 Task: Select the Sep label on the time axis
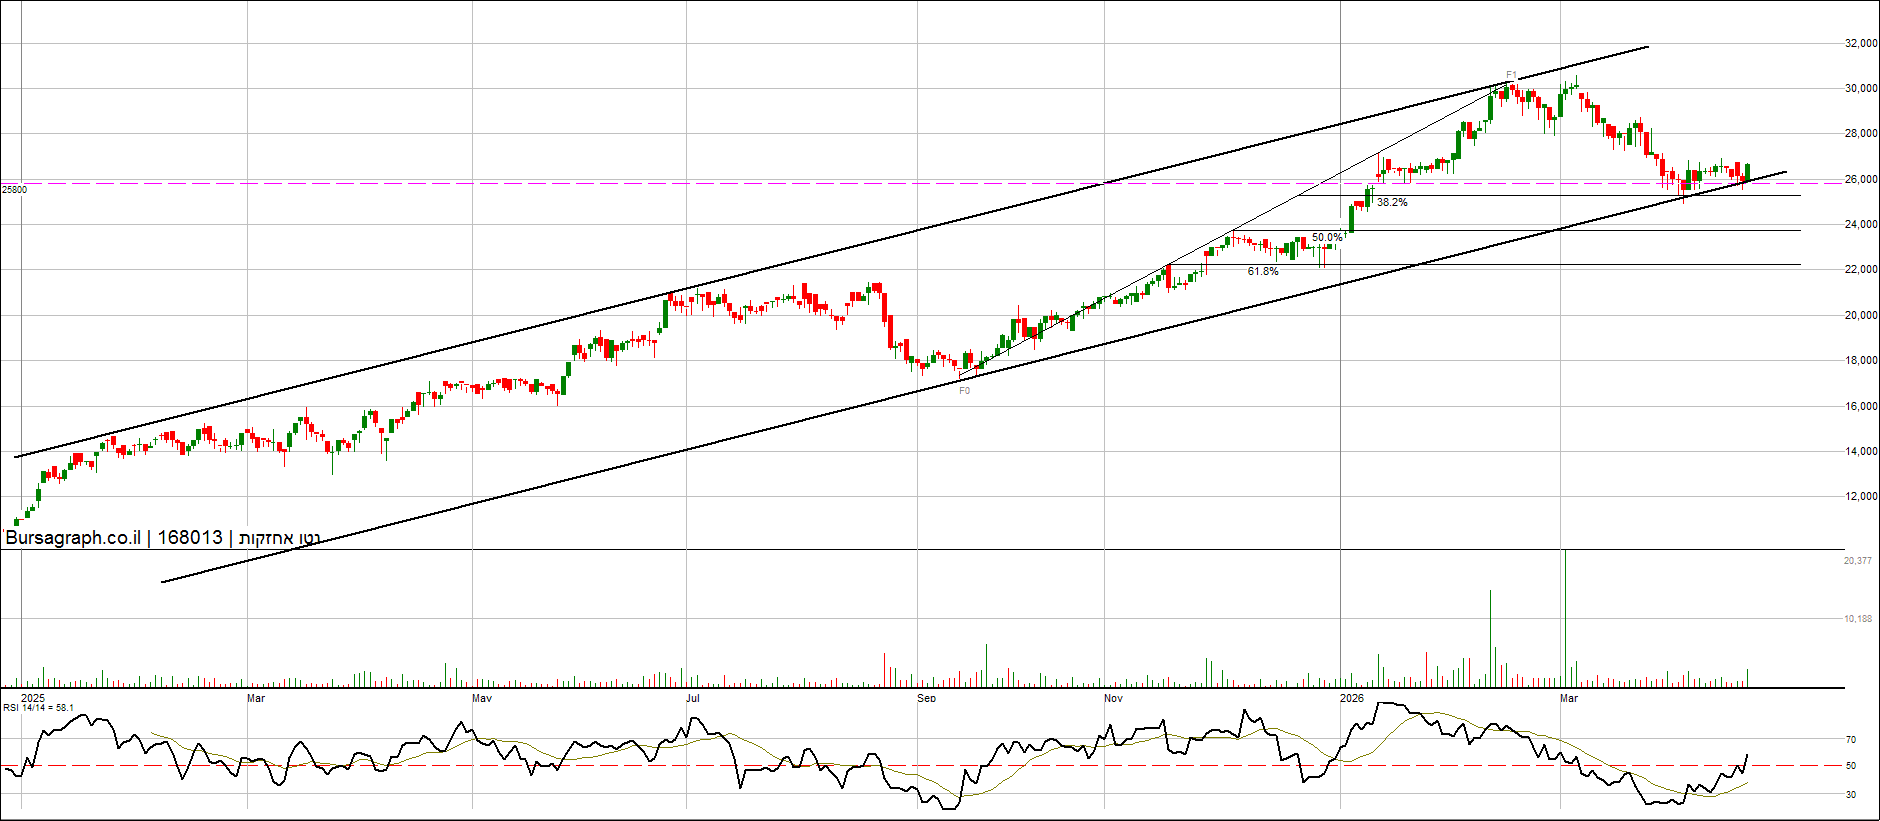(926, 698)
